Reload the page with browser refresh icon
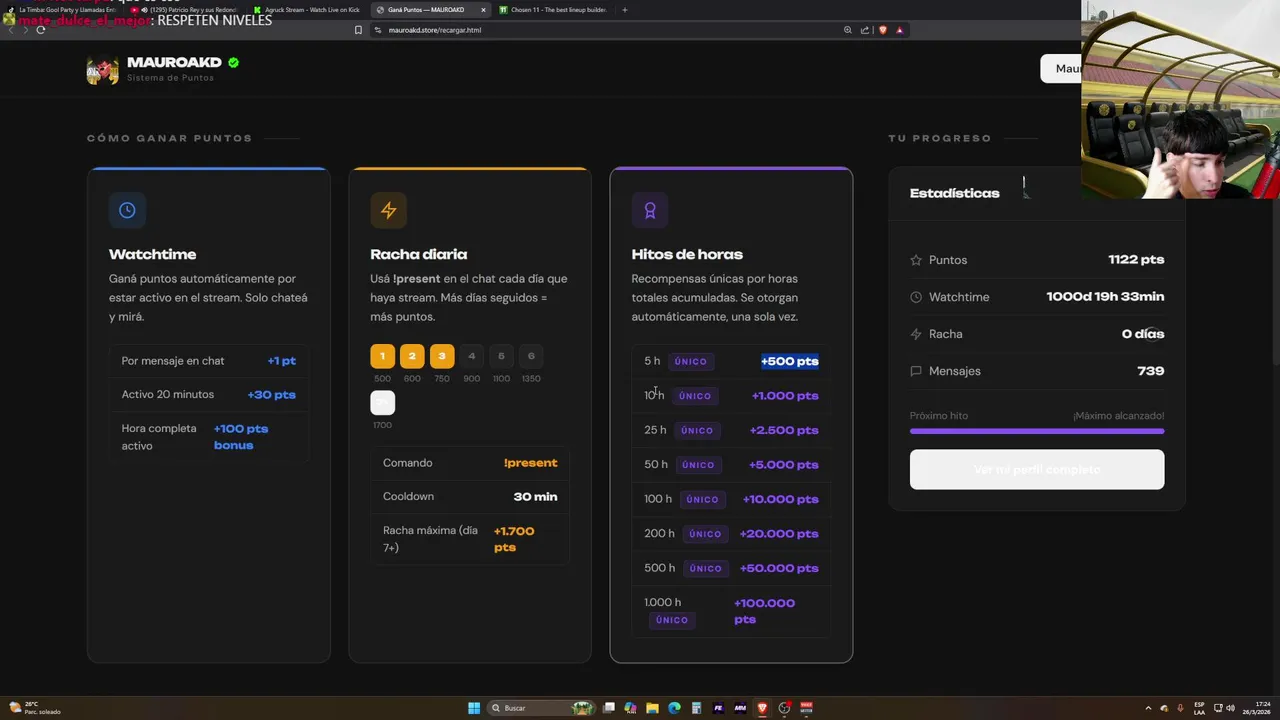This screenshot has width=1280, height=720. pos(40,30)
